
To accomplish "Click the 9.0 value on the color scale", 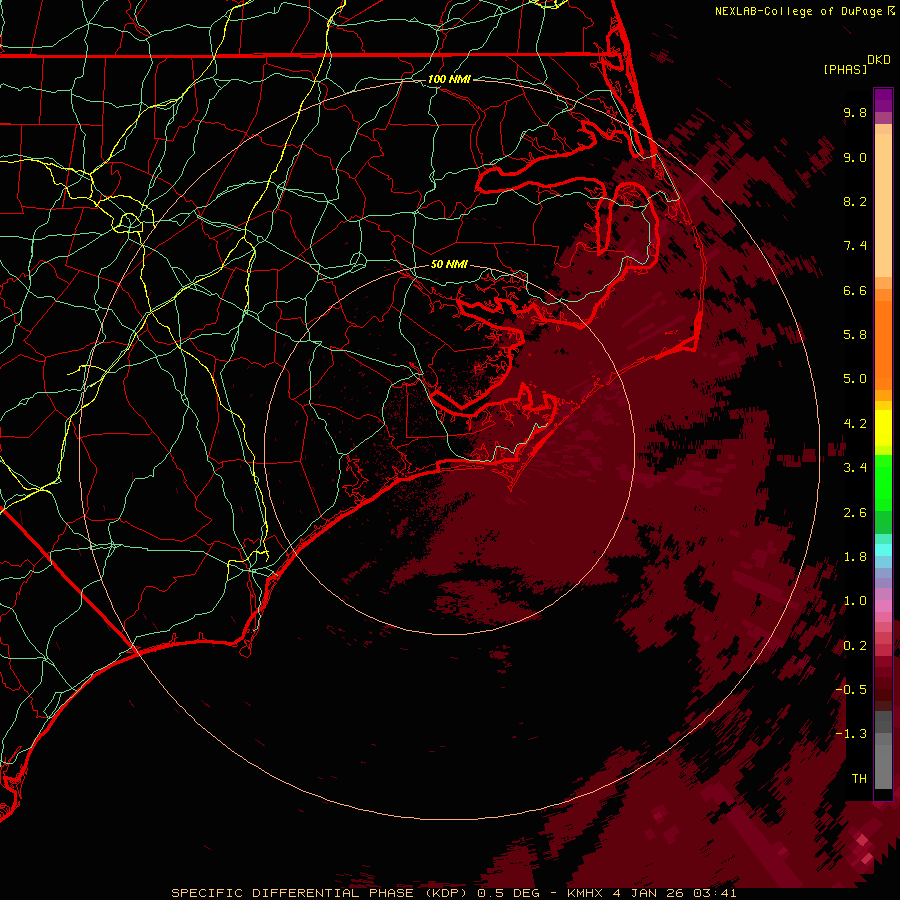I will (x=855, y=157).
